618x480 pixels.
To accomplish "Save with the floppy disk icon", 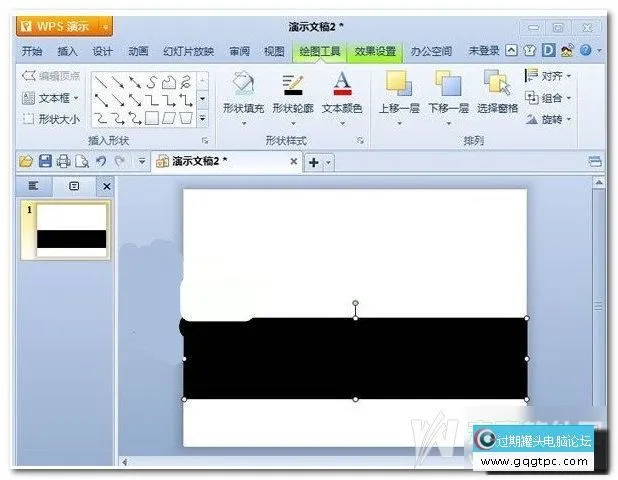I will (x=45, y=161).
